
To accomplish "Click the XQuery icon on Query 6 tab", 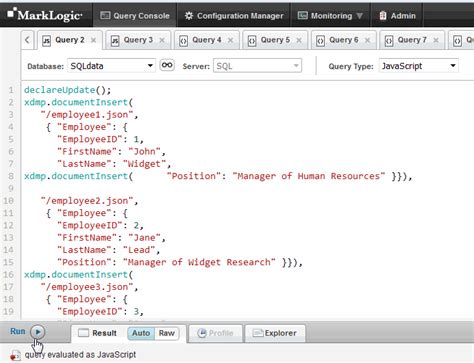I will tap(320, 41).
